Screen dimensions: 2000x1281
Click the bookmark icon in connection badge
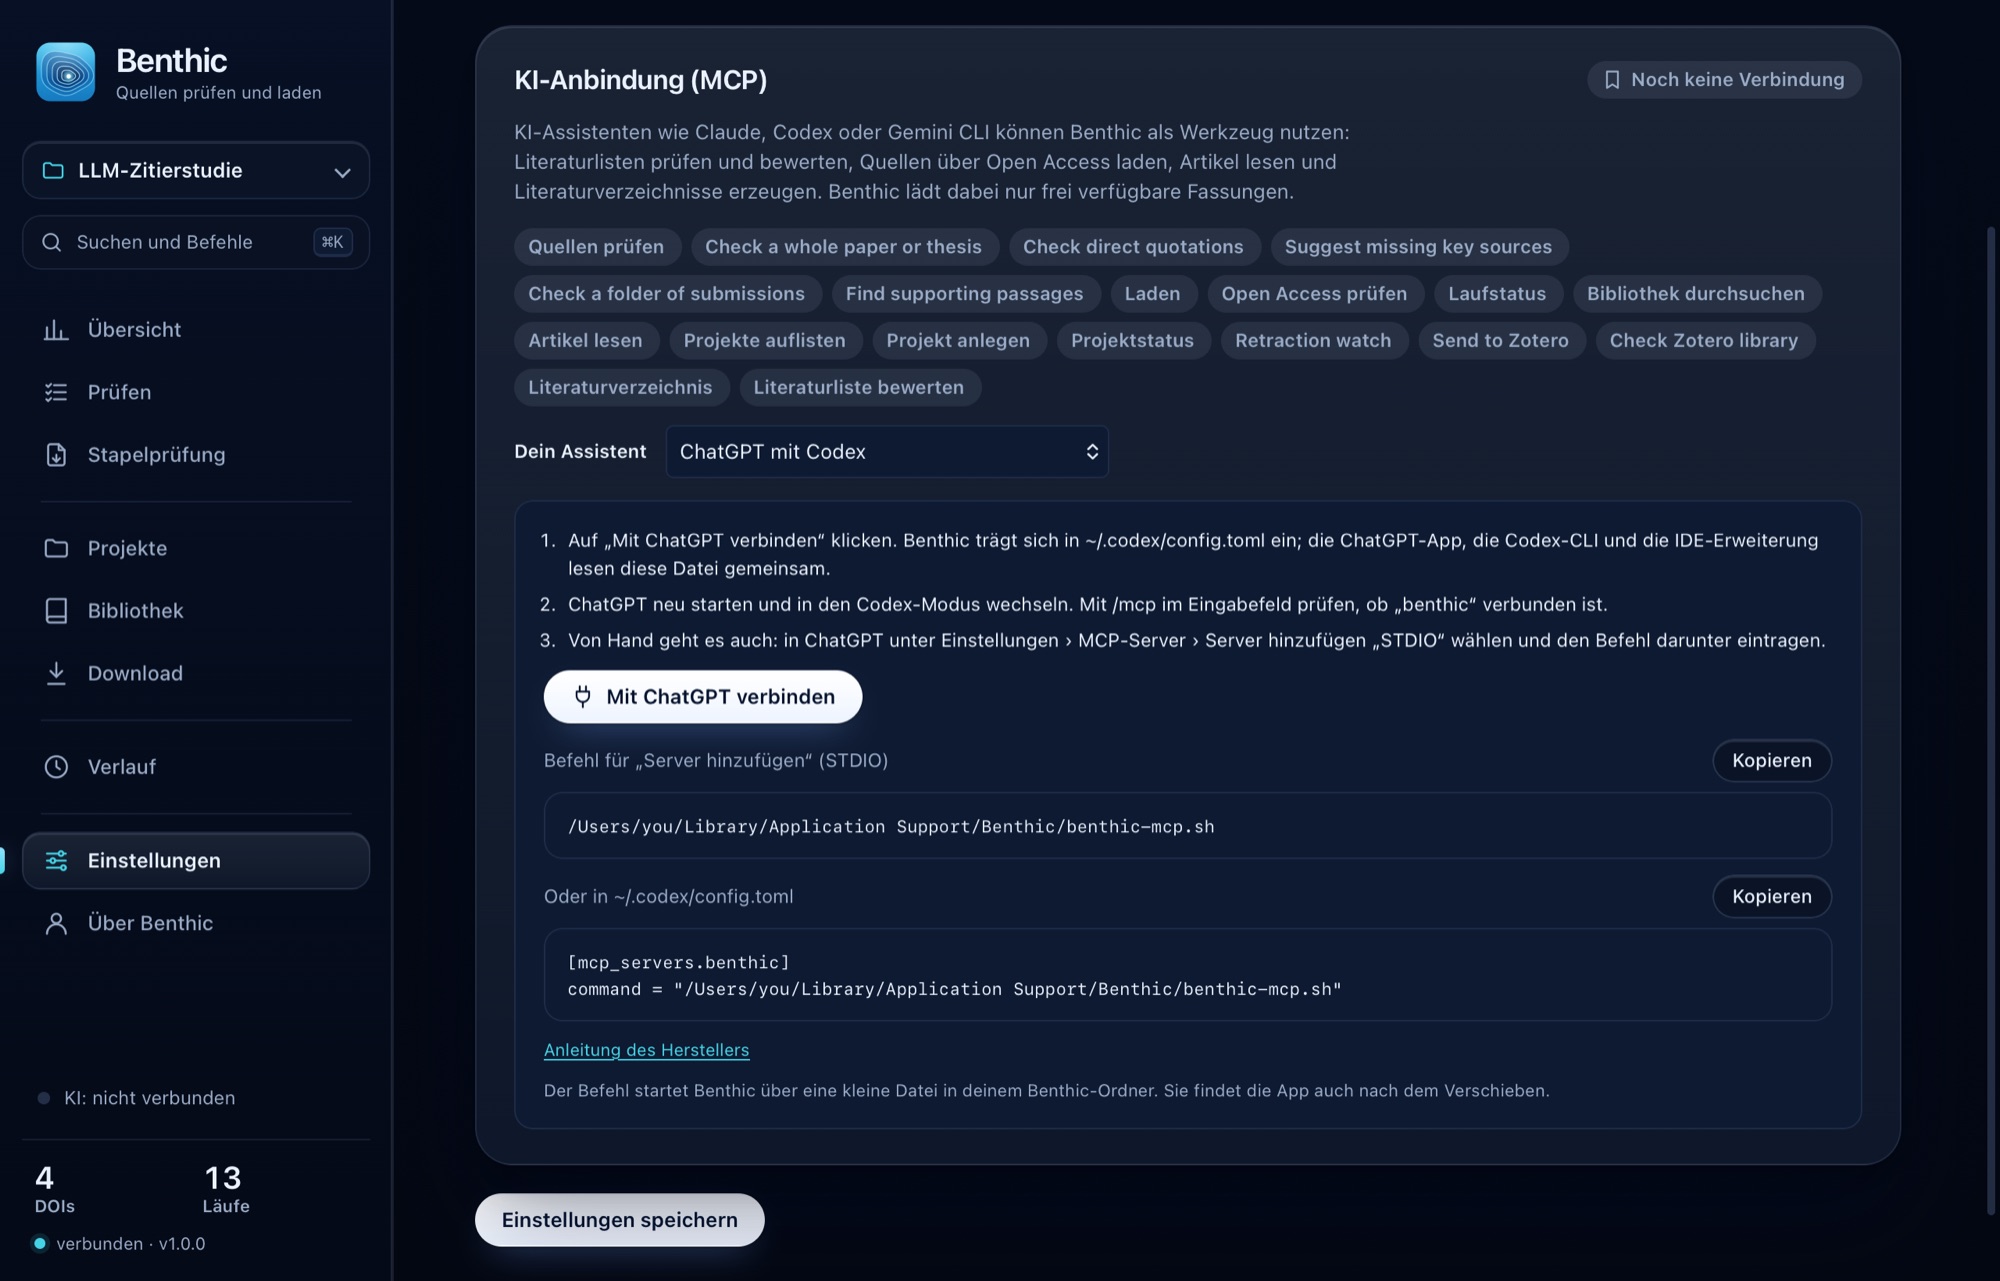point(1612,80)
